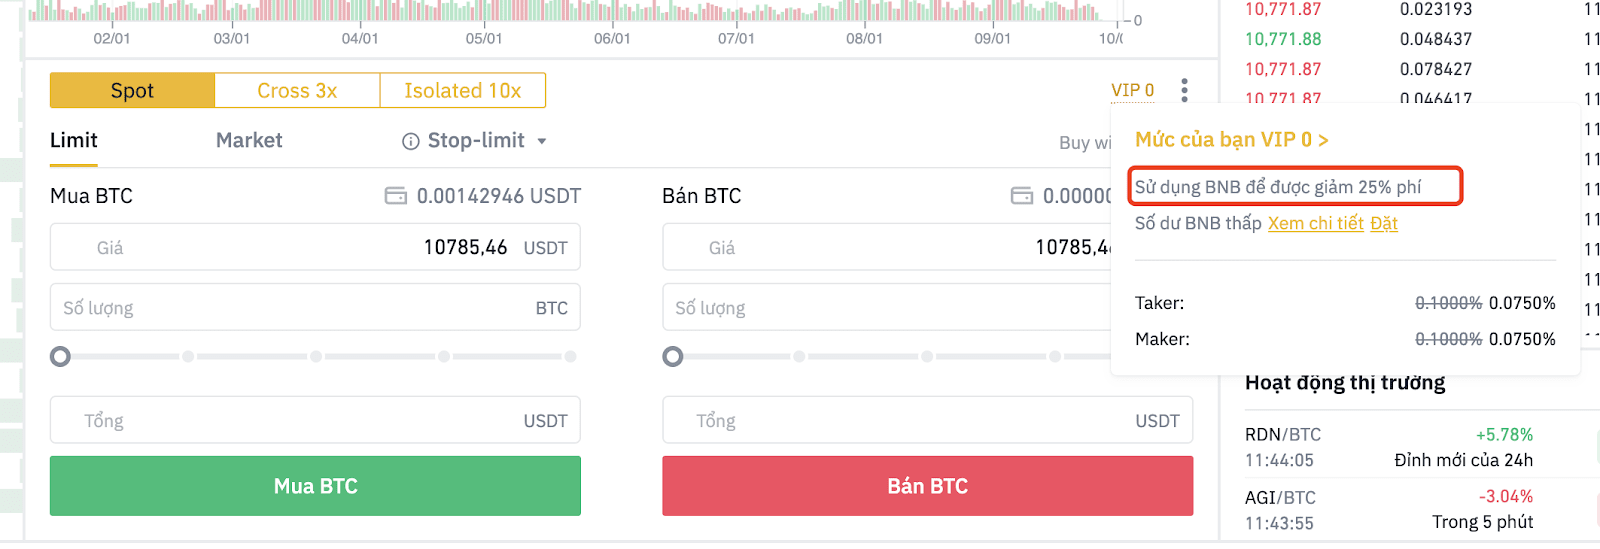Click the info icon next to Stop-limit
1600x549 pixels.
410,142
